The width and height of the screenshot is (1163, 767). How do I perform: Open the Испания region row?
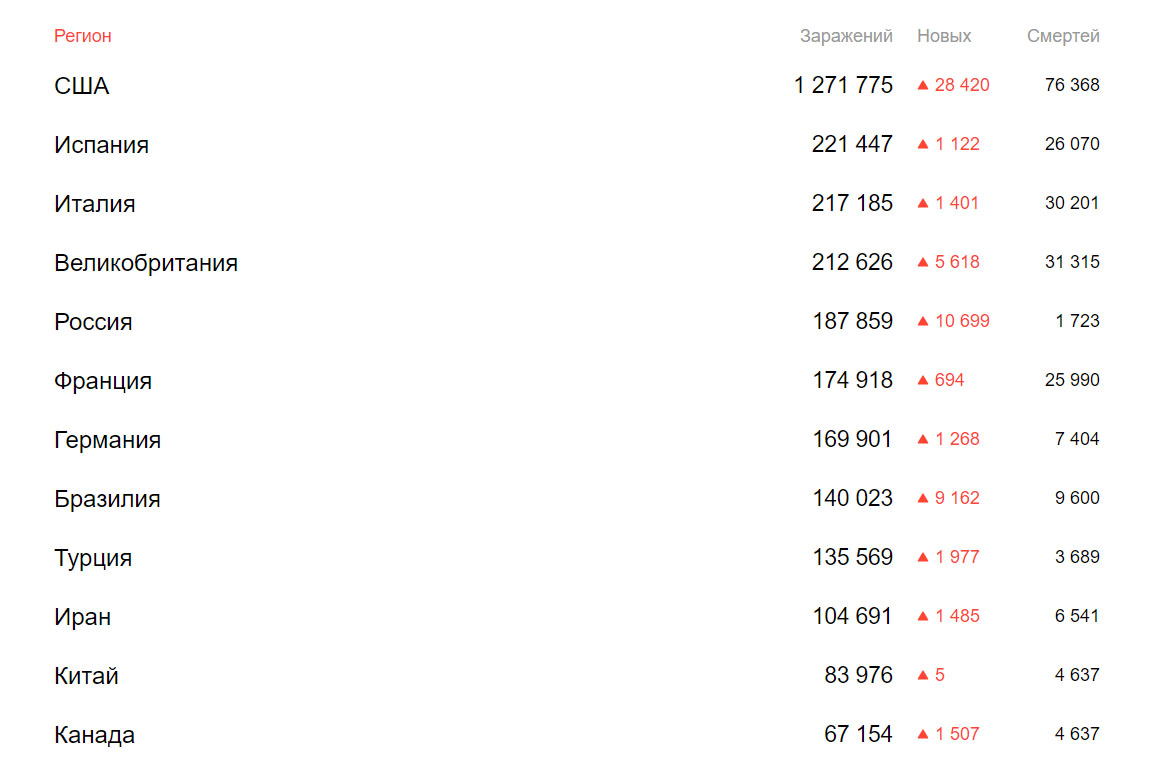point(577,144)
